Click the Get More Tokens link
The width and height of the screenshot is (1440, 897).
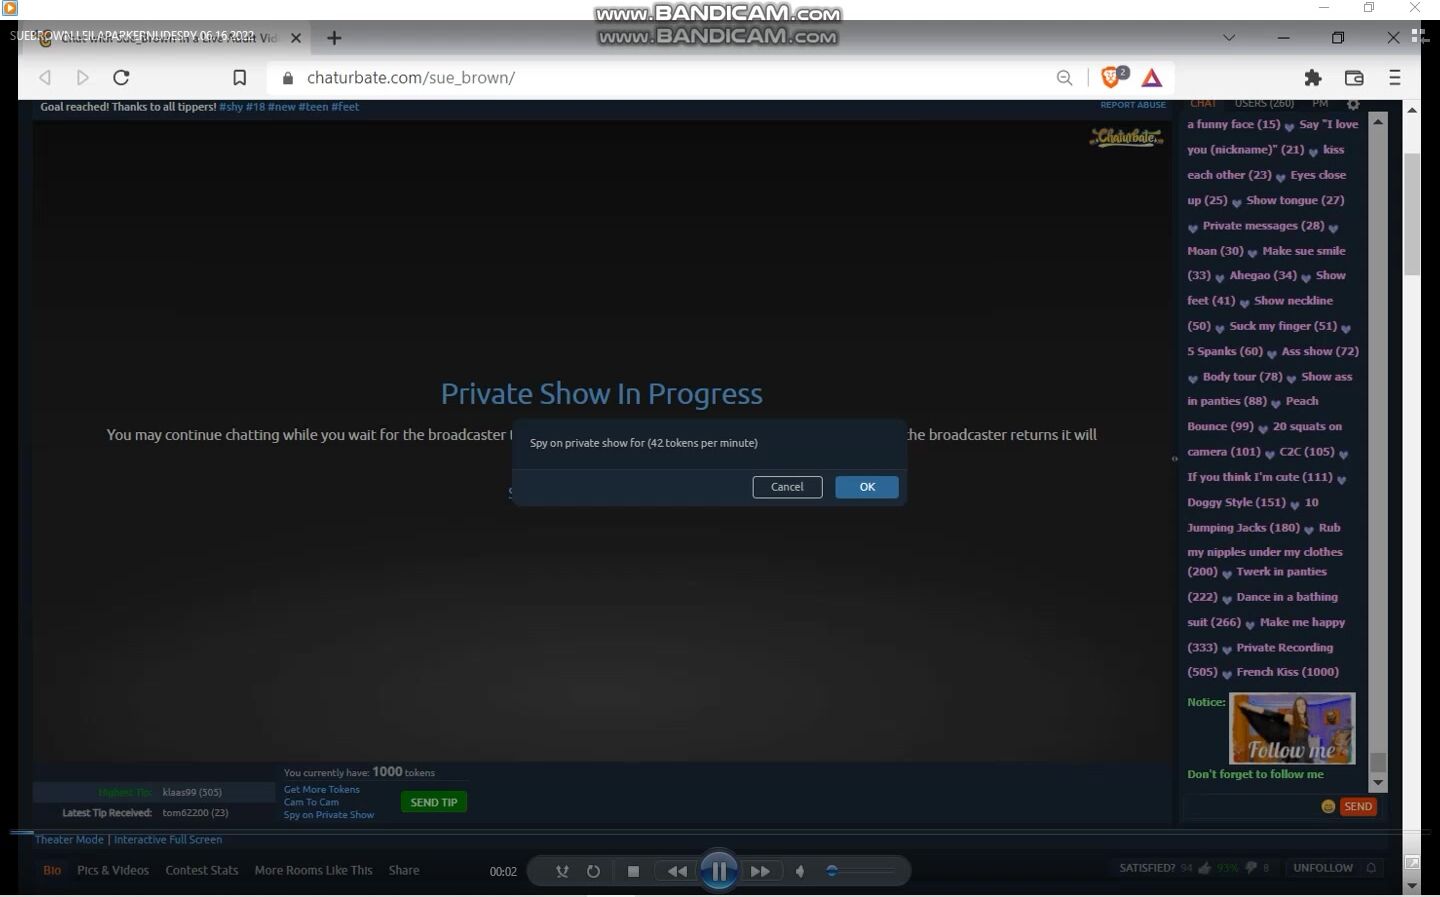point(321,789)
